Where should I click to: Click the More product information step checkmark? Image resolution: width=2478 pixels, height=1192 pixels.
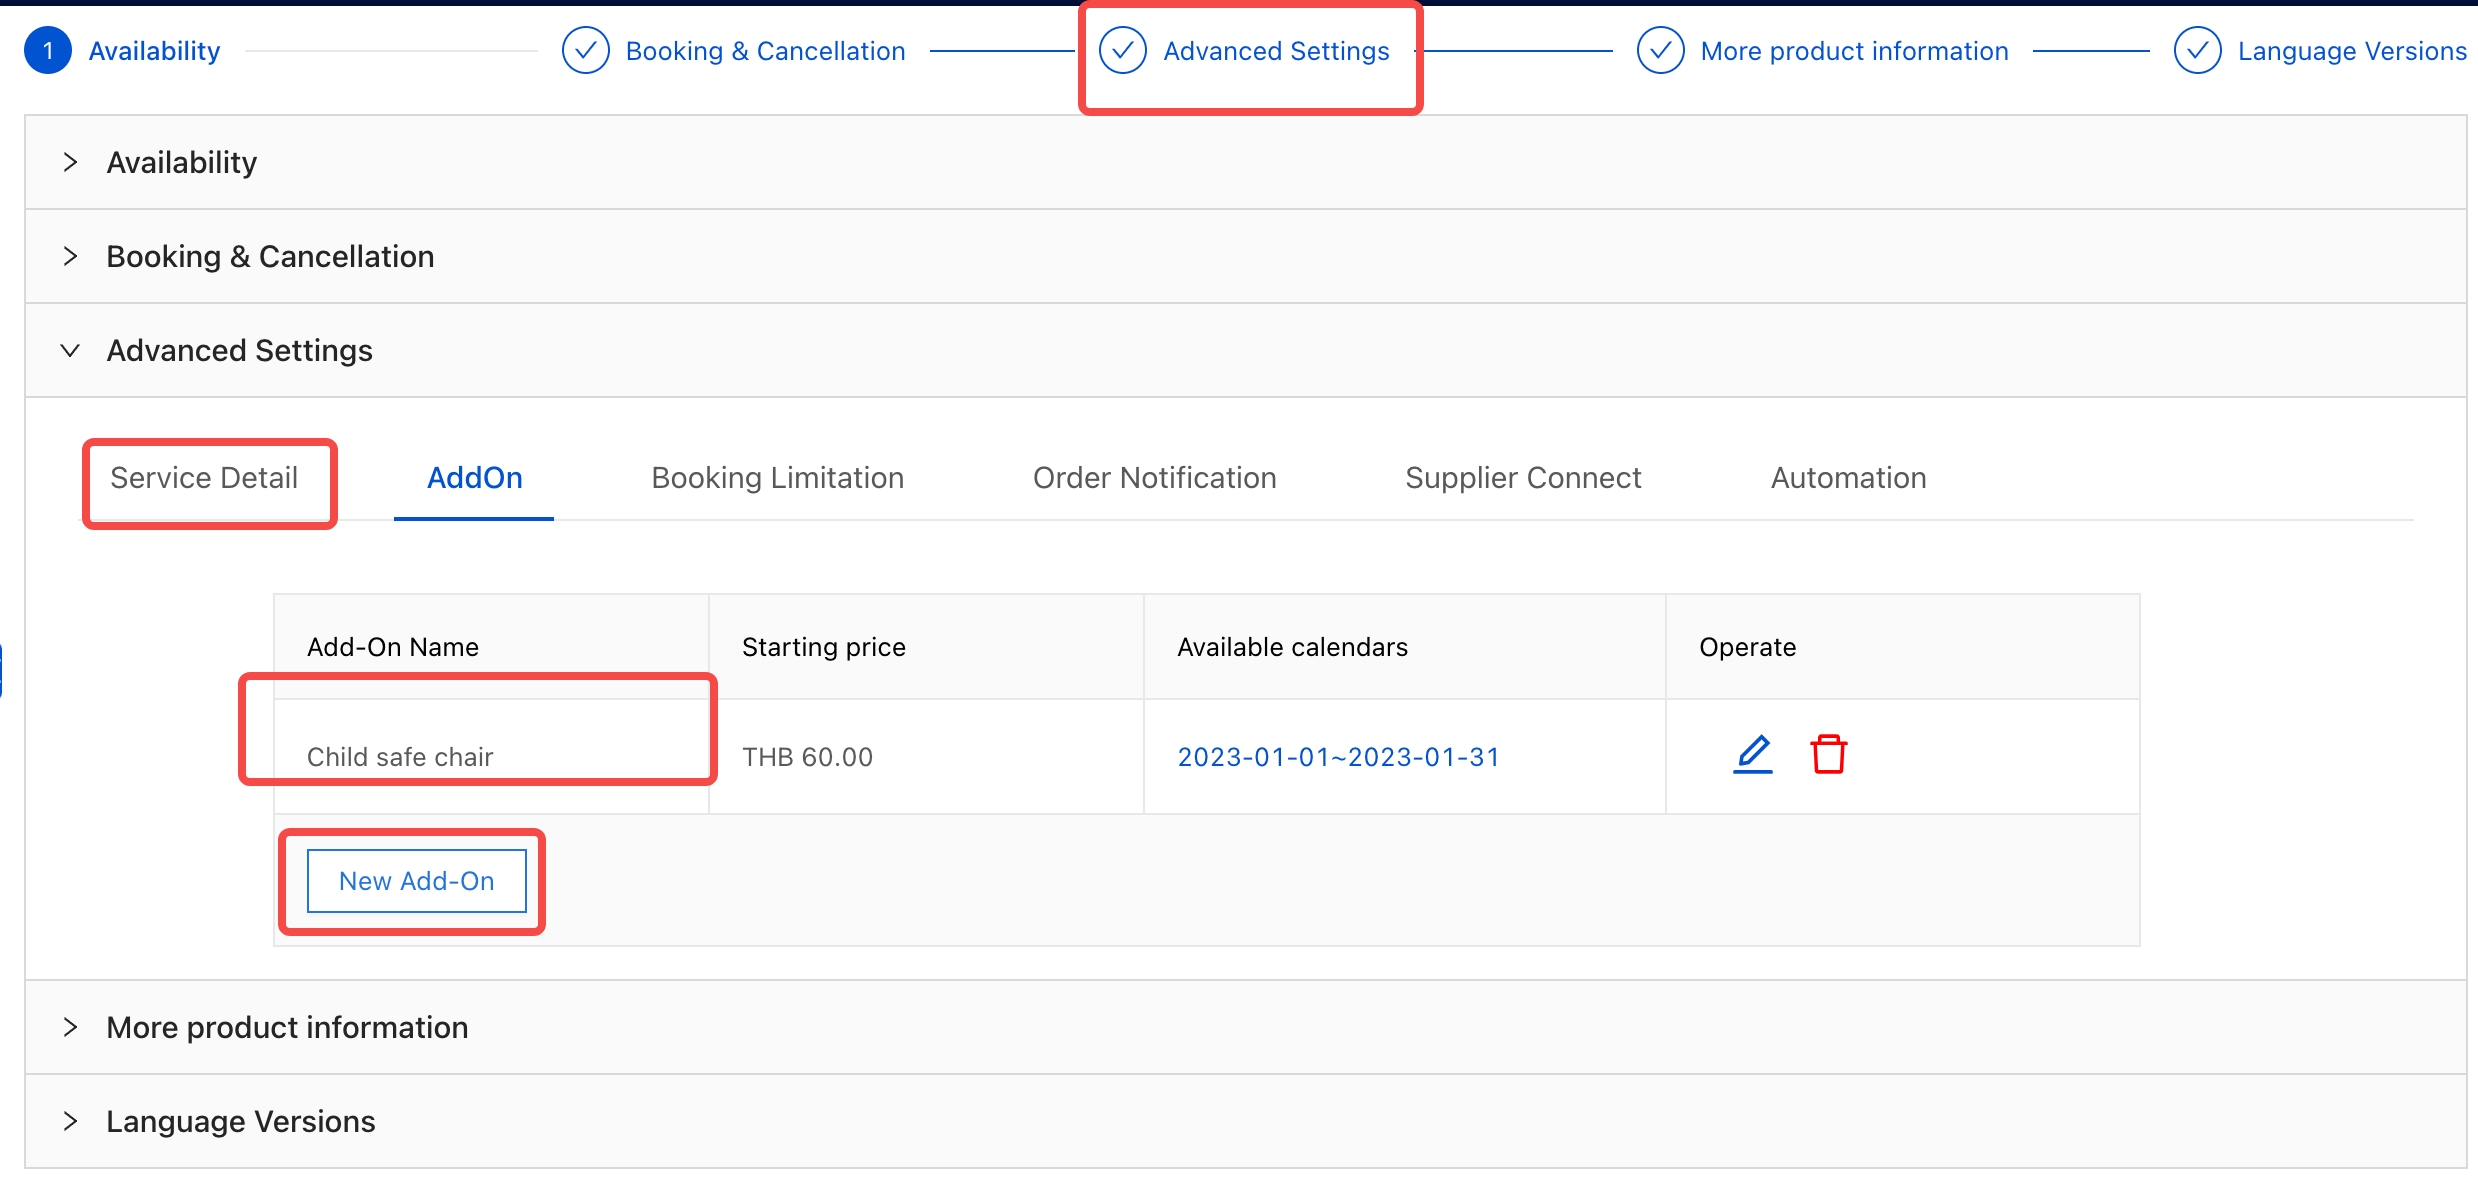pyautogui.click(x=1660, y=51)
